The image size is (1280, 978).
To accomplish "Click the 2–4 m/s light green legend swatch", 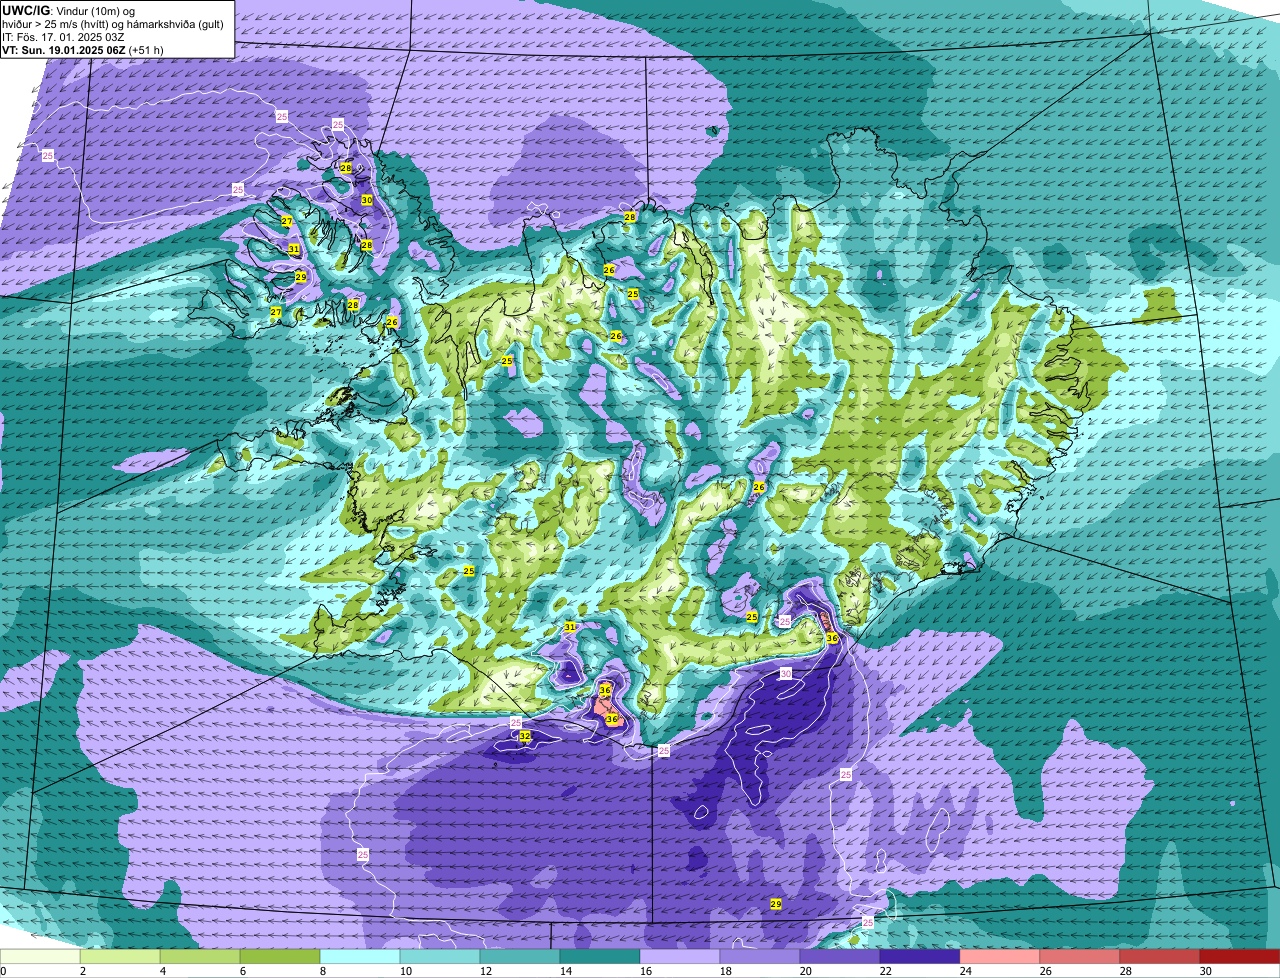I will point(120,957).
